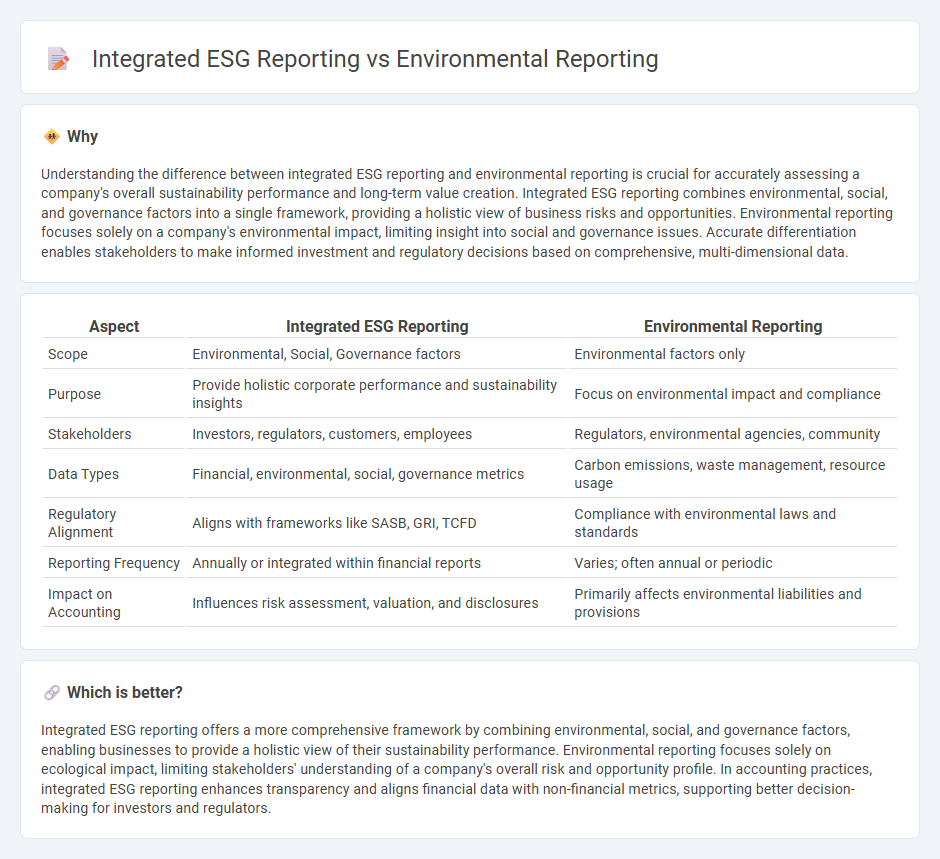Click the Aspect column header

pyautogui.click(x=114, y=326)
